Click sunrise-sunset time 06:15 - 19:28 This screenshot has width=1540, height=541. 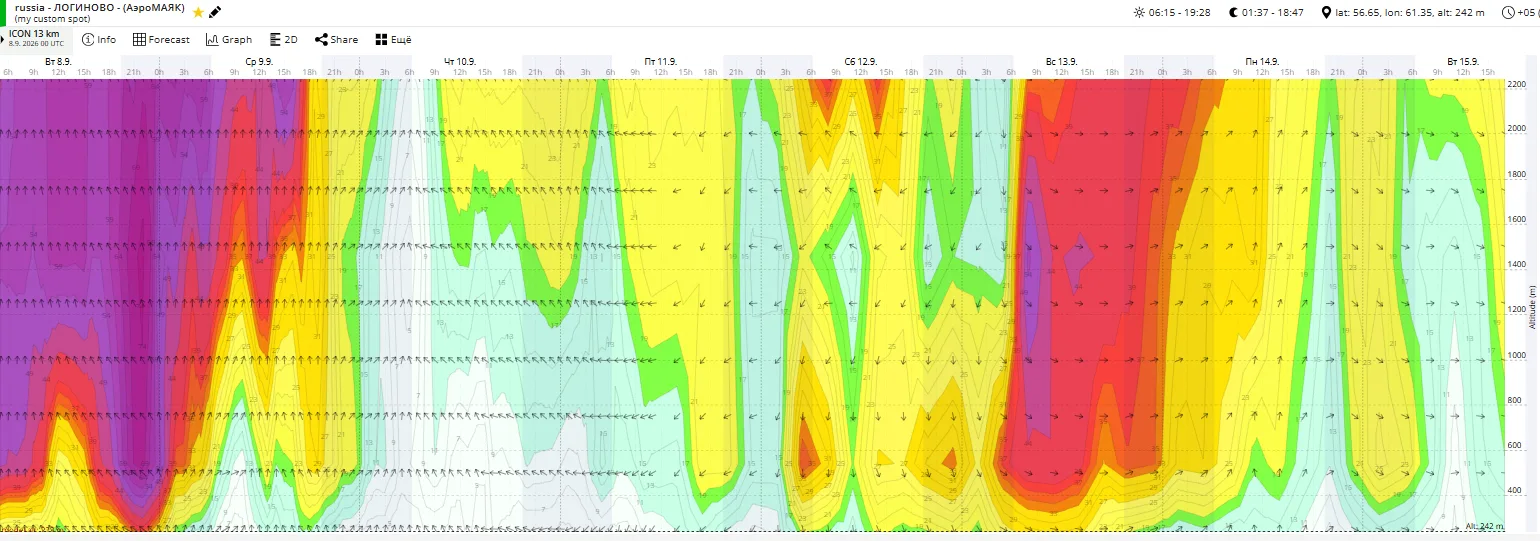click(1180, 13)
